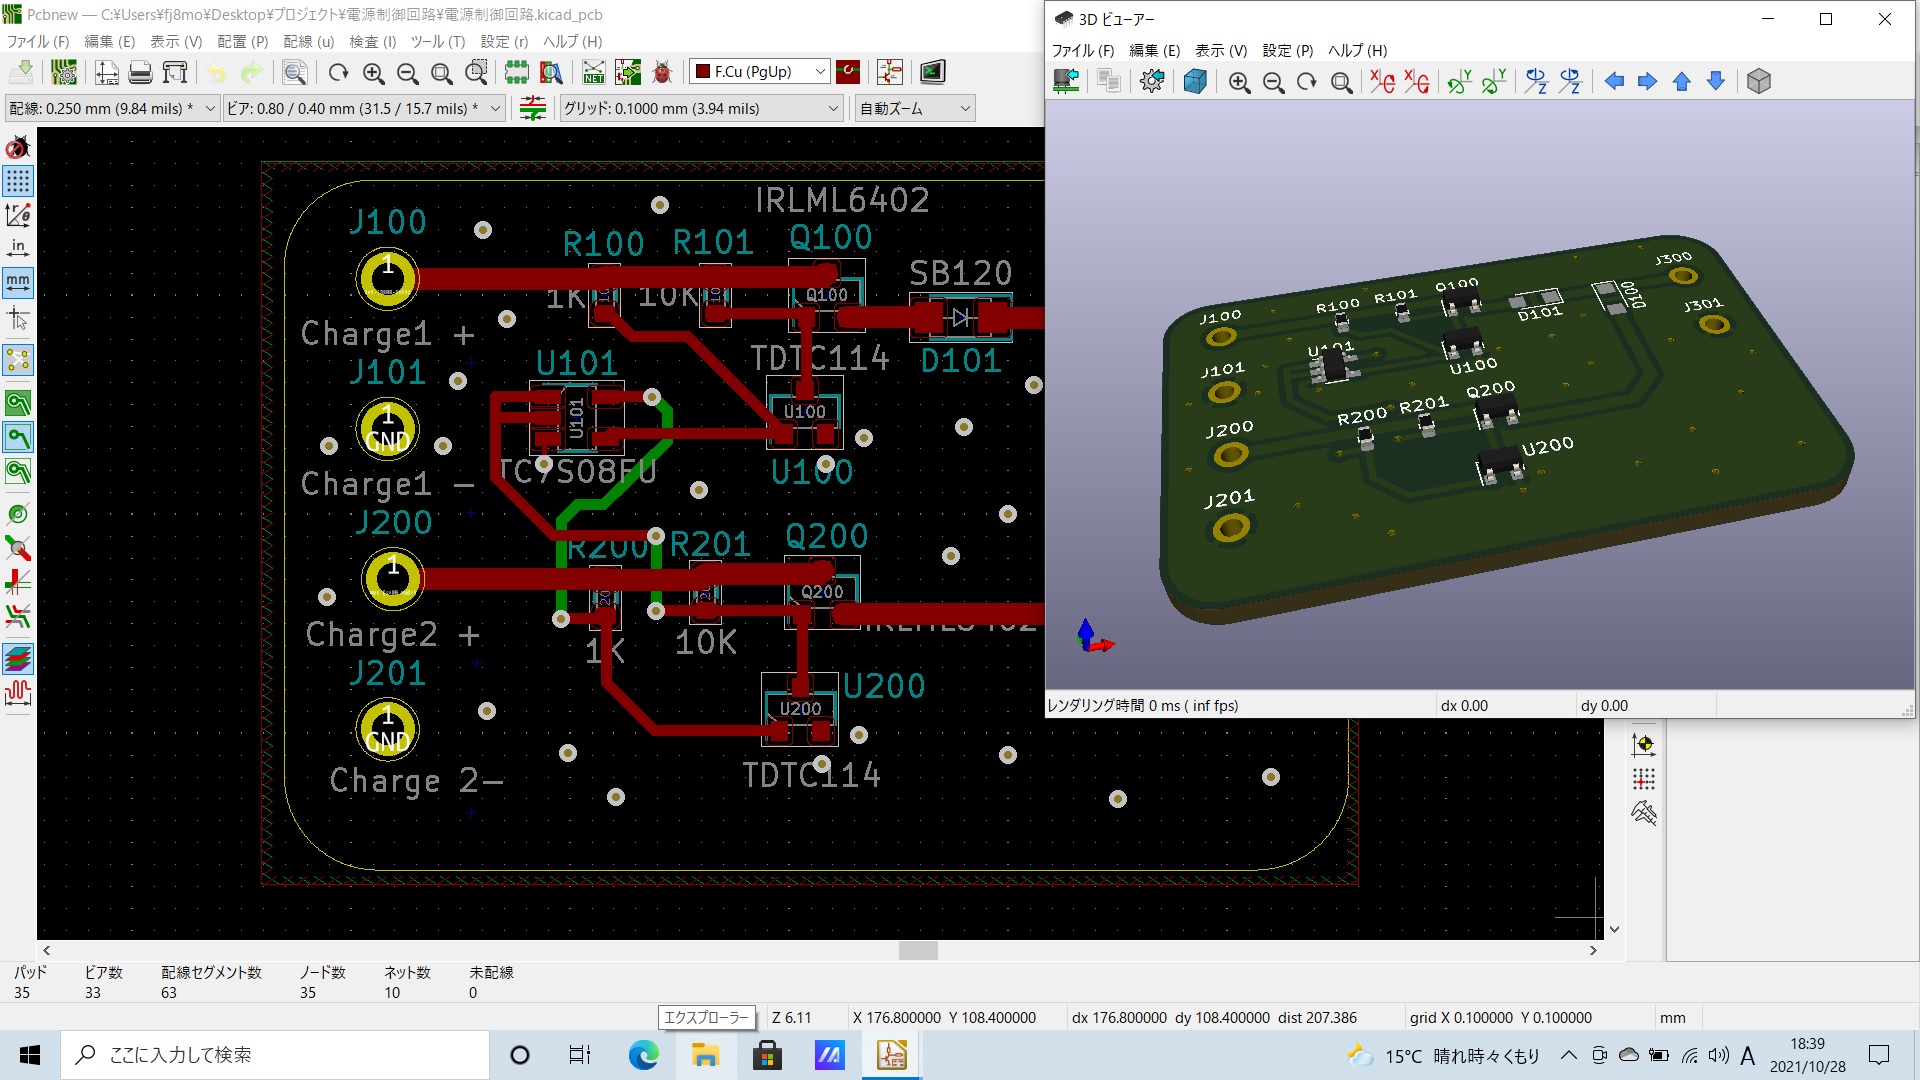
Task: Open 3D viewer 設定 (P) menu
Action: coord(1287,51)
